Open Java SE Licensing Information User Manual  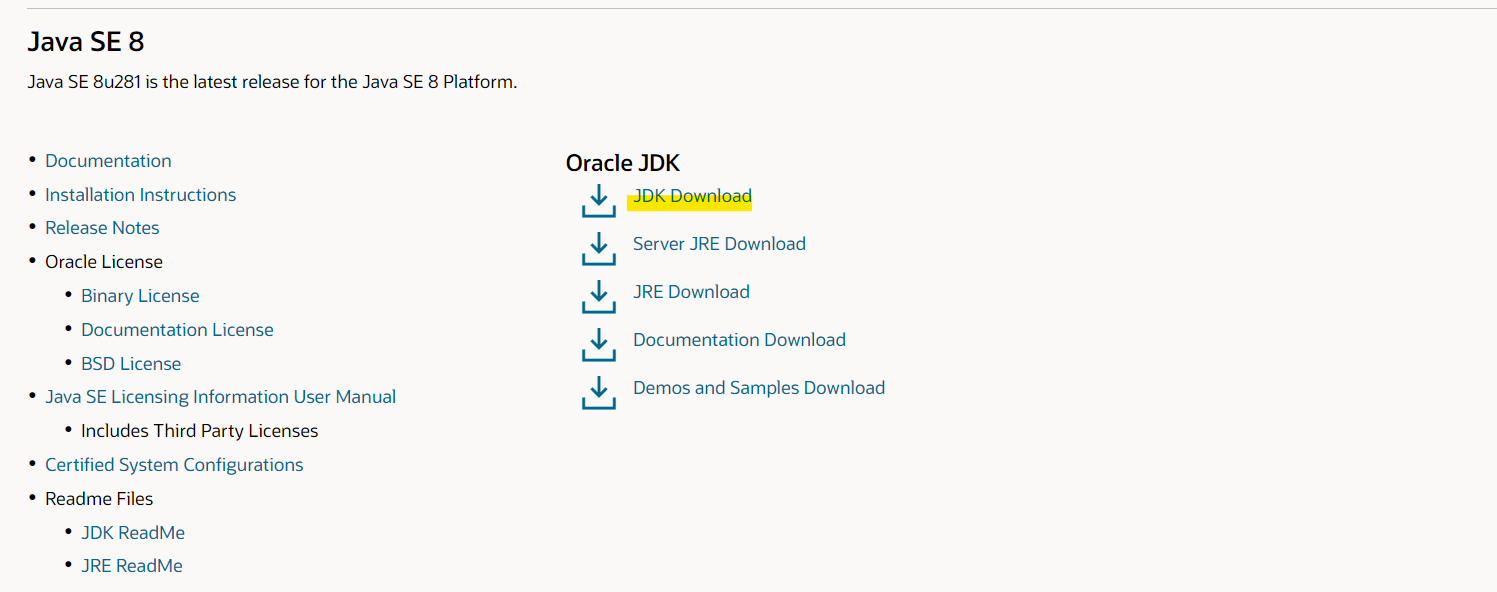pos(220,397)
